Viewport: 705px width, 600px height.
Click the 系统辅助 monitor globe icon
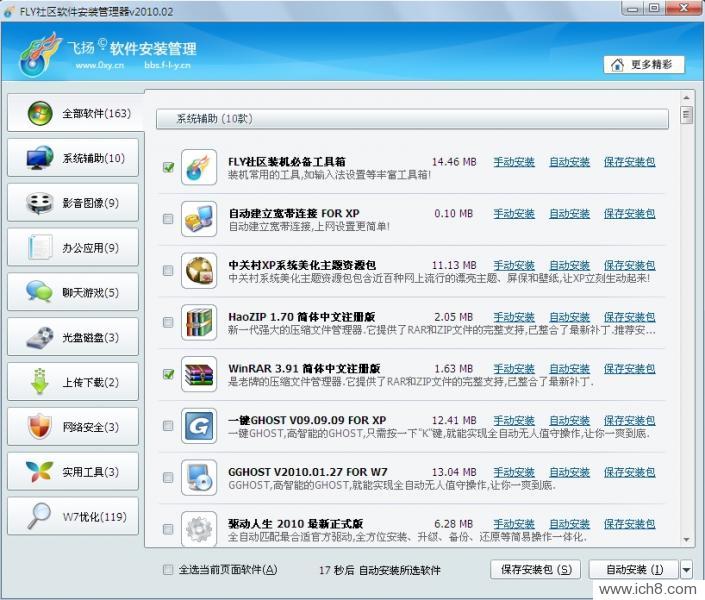pos(40,158)
